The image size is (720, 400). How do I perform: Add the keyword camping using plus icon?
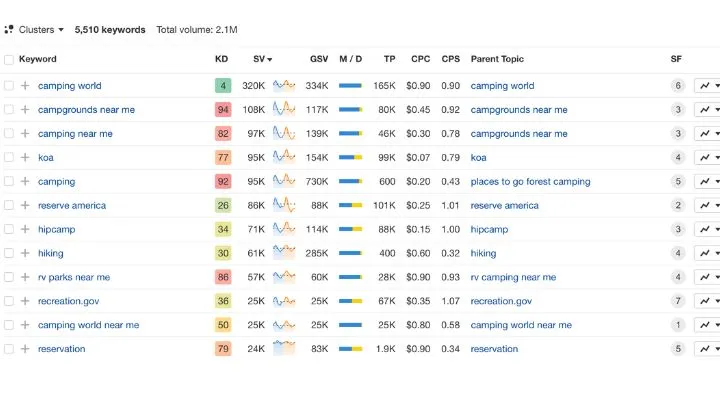(25, 181)
